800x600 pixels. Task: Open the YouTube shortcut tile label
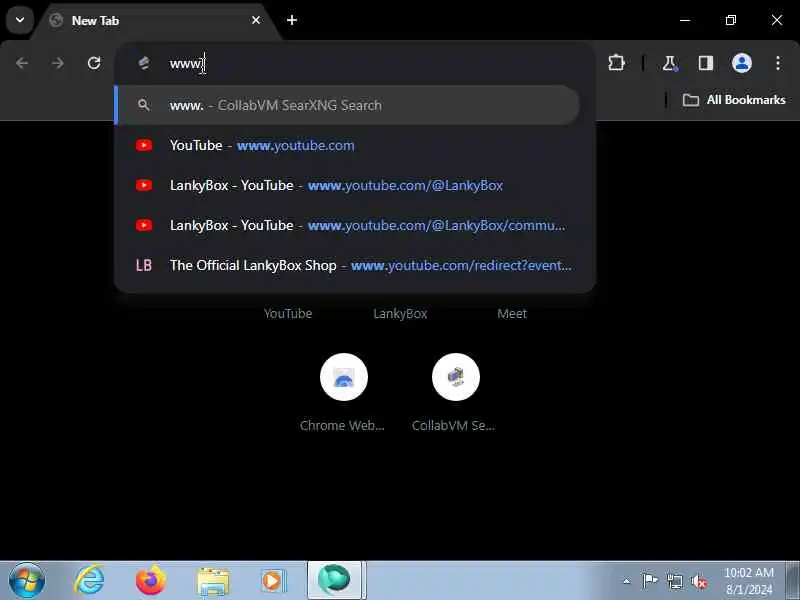pyautogui.click(x=288, y=313)
